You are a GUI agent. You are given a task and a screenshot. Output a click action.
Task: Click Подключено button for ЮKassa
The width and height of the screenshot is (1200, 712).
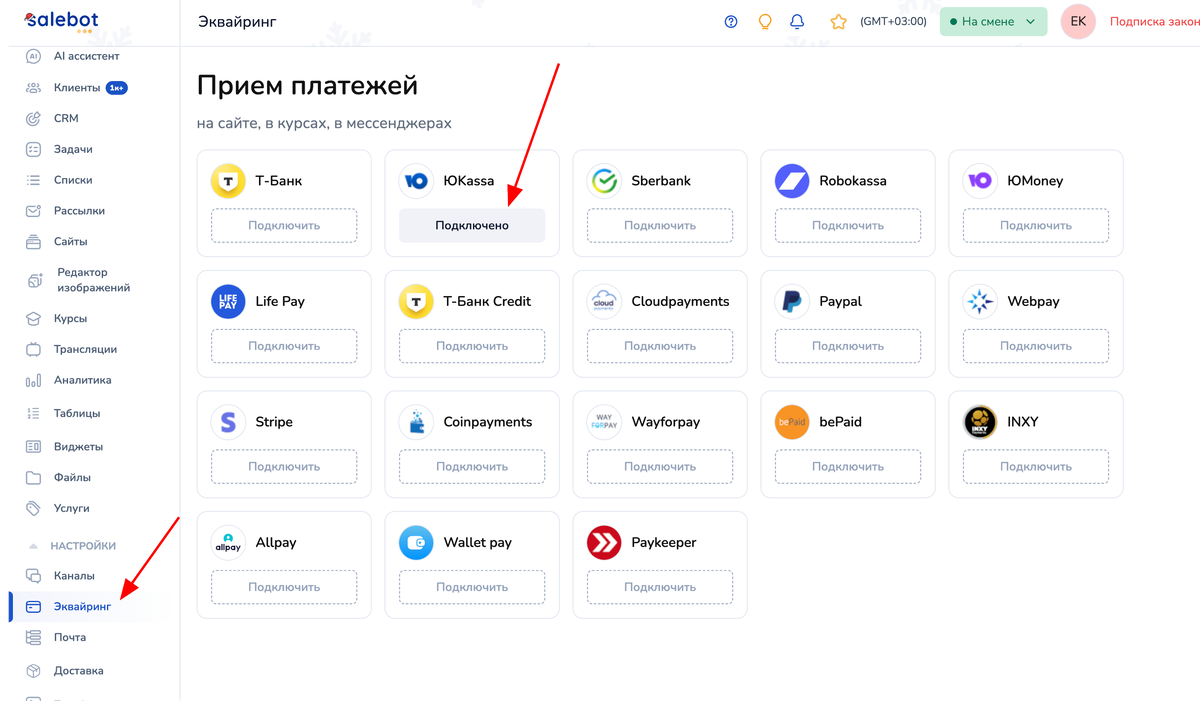pos(472,225)
